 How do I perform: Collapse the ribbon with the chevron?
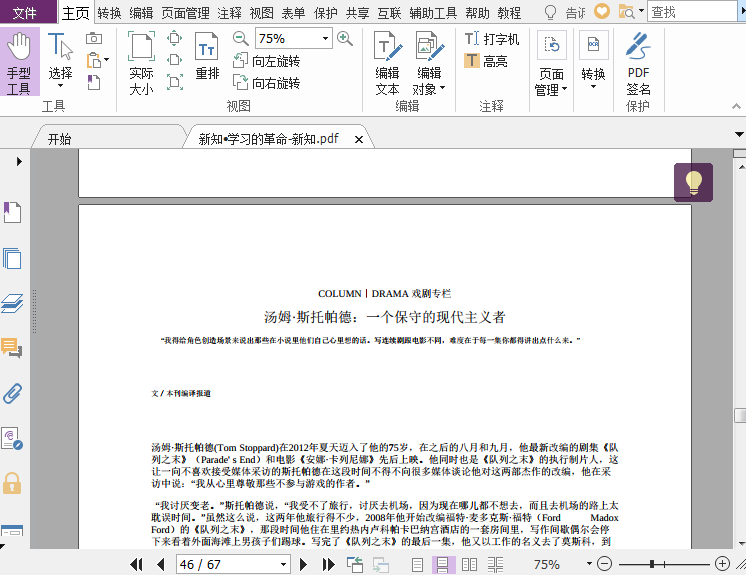pos(736,106)
